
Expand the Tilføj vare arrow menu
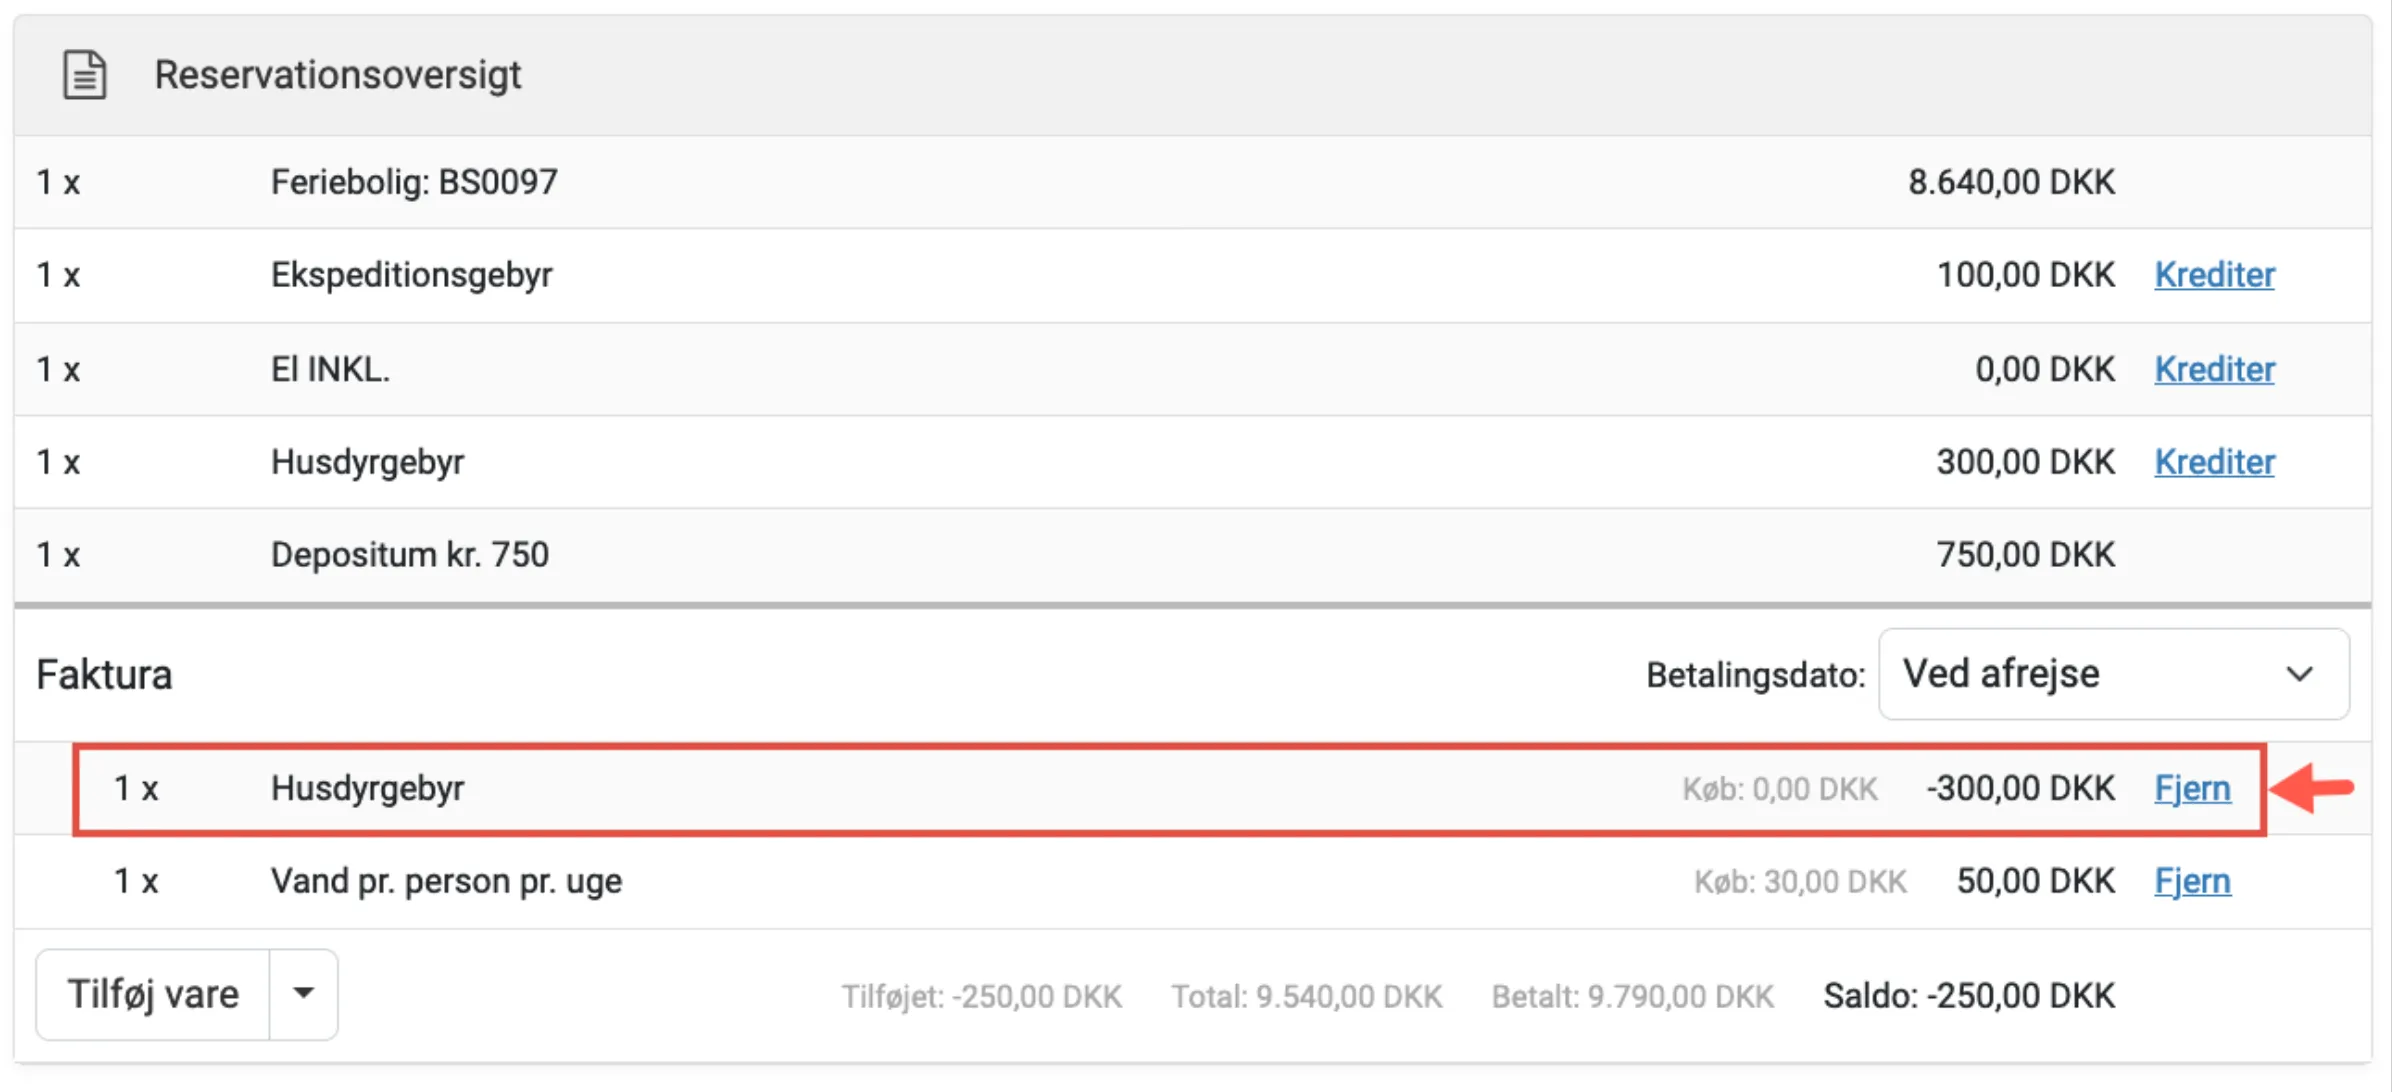[x=304, y=994]
